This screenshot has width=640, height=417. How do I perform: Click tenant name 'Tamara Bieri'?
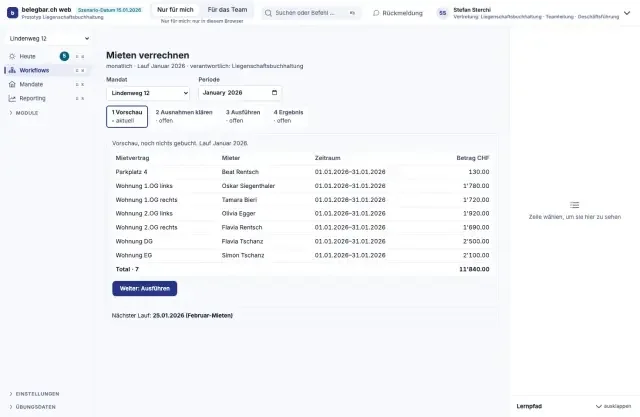239,200
